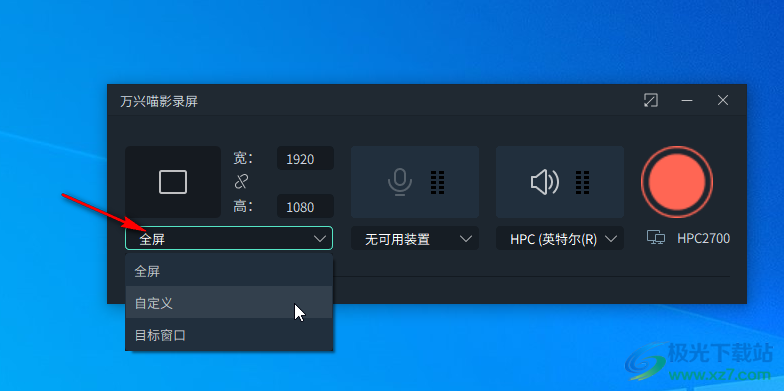Toggle the system speaker audio icon
The image size is (784, 391).
click(544, 182)
